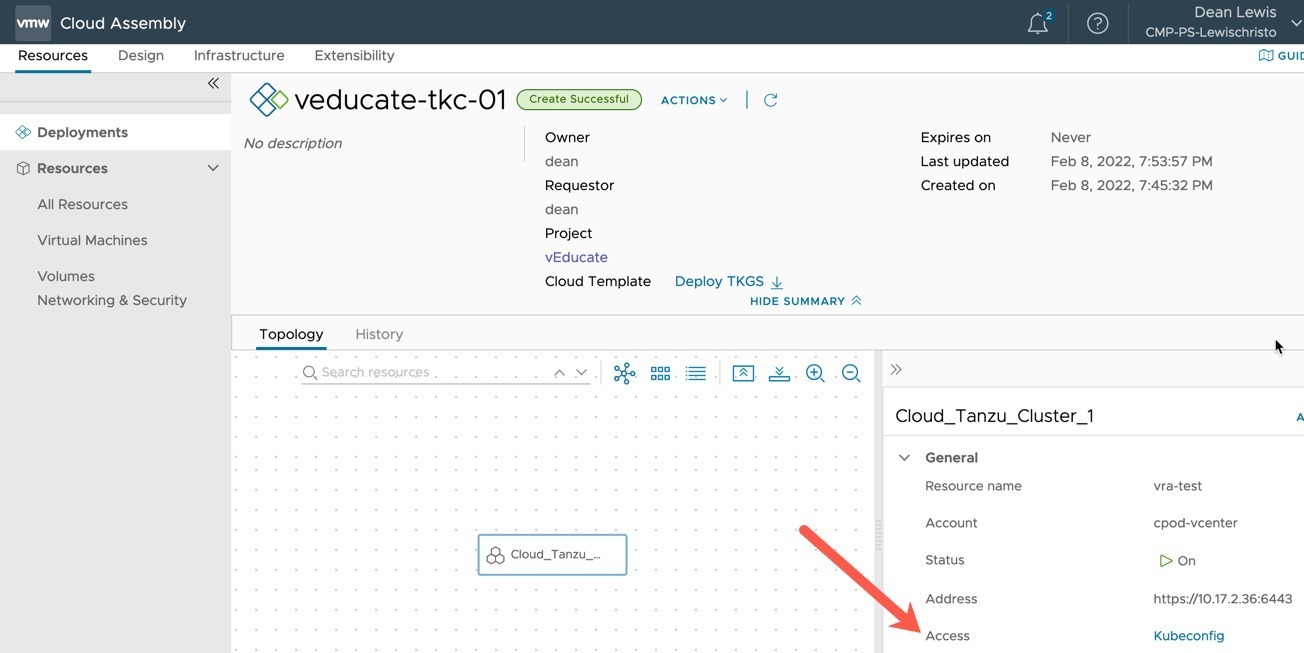The image size is (1304, 653).
Task: Open Networking & Security in the sidebar
Action: pyautogui.click(x=112, y=300)
